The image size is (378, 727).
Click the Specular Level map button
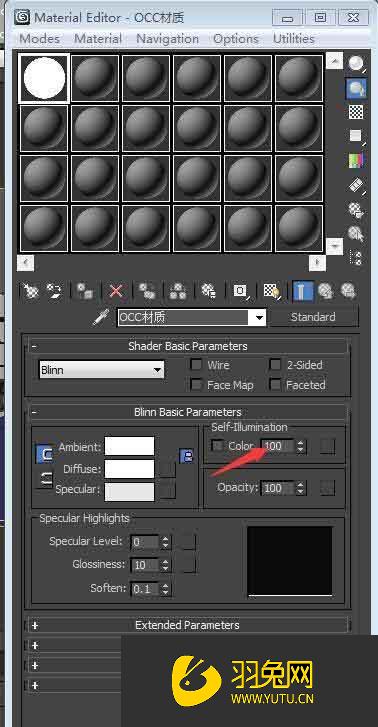click(189, 542)
